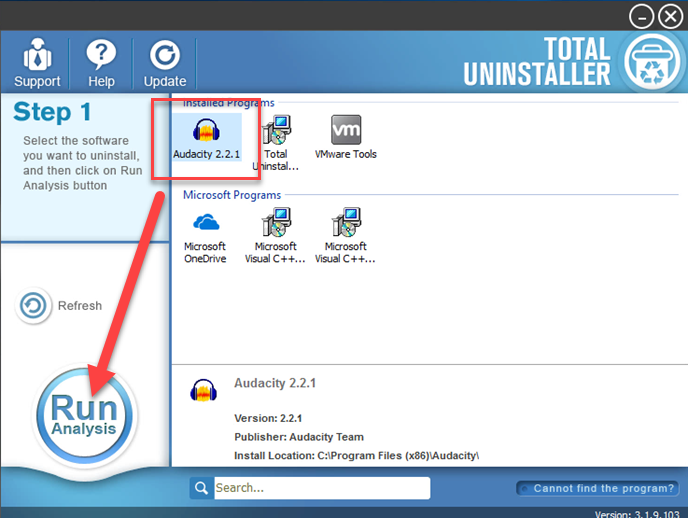Select the Microsoft OneDrive program icon

tap(205, 236)
